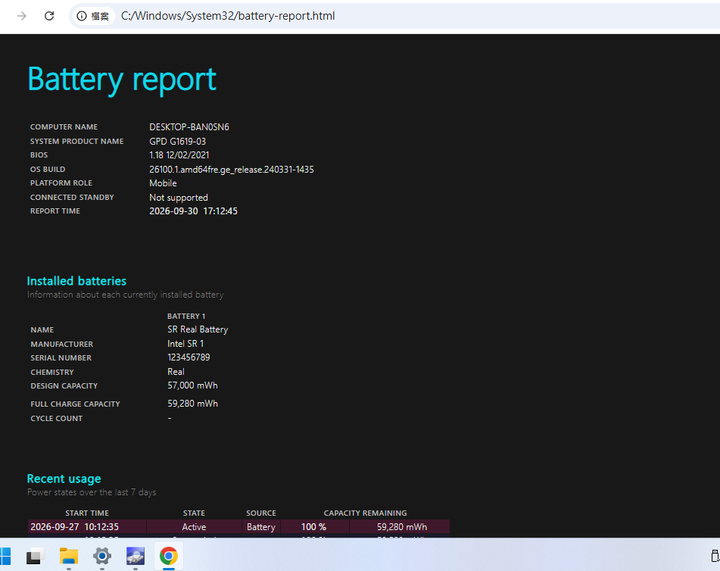Switch to Chrome in the taskbar
Screen dimensions: 720x571
tap(169, 556)
